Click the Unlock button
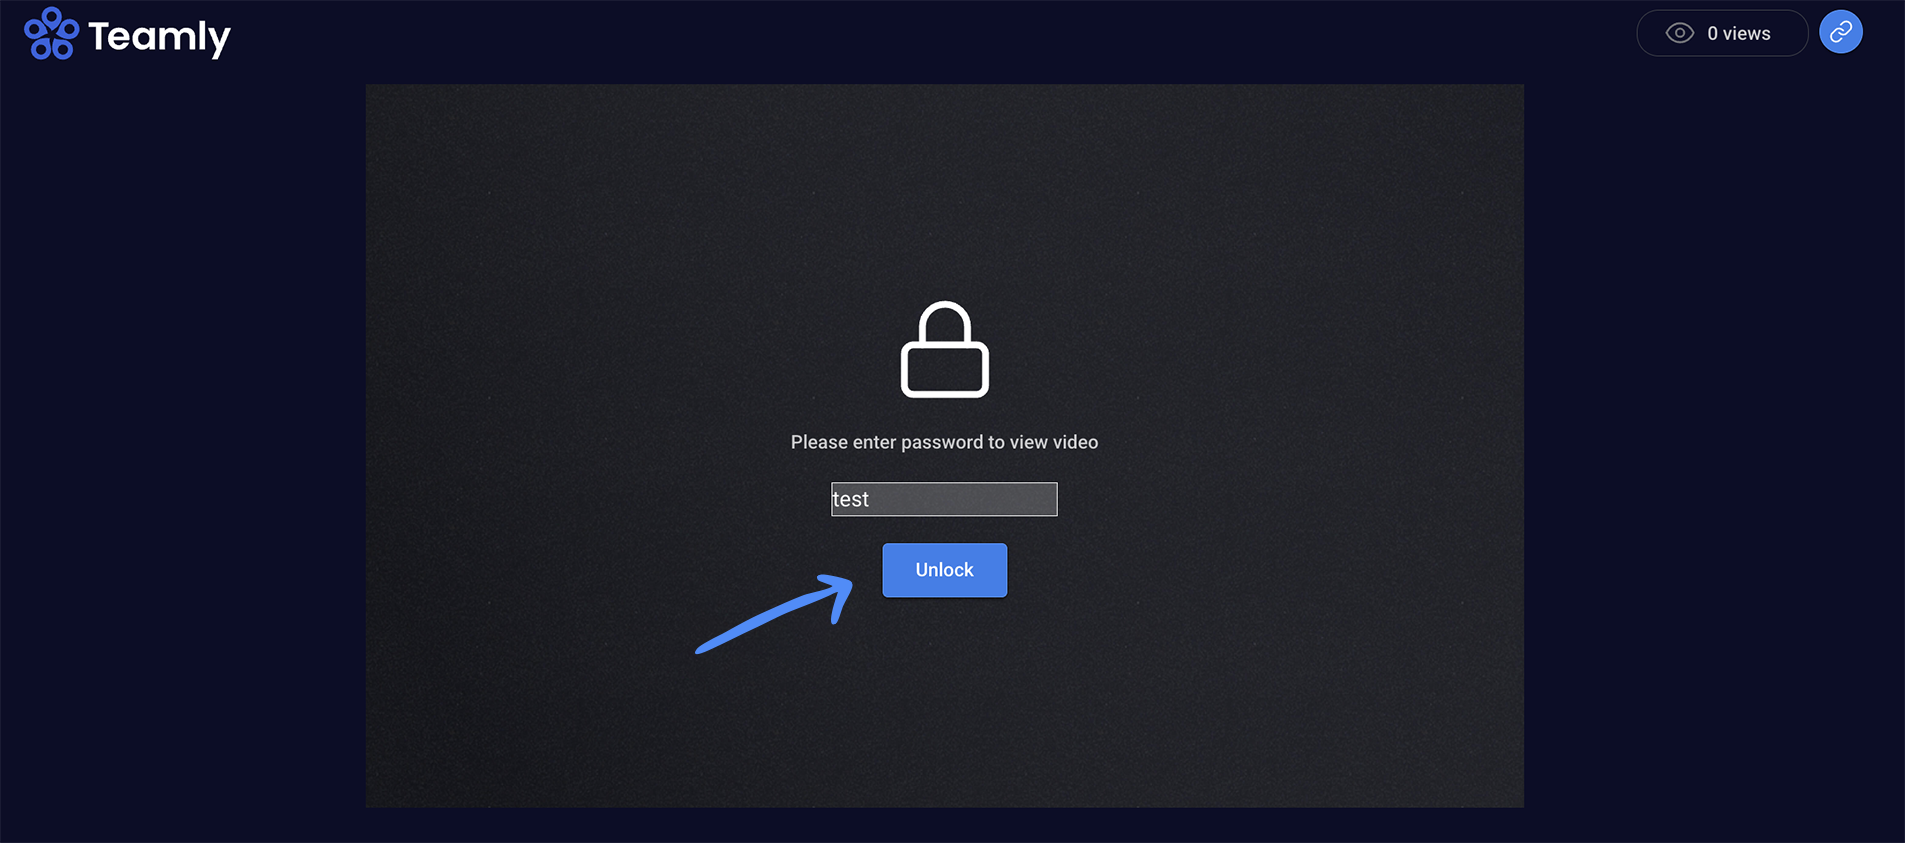 tap(944, 570)
